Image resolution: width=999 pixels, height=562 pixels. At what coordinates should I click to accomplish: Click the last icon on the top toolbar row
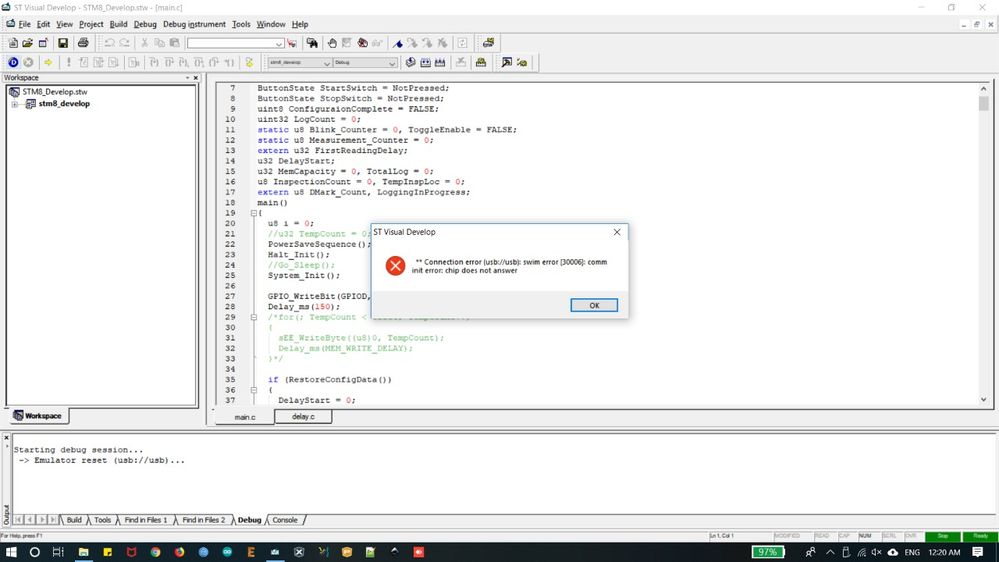[x=488, y=43]
